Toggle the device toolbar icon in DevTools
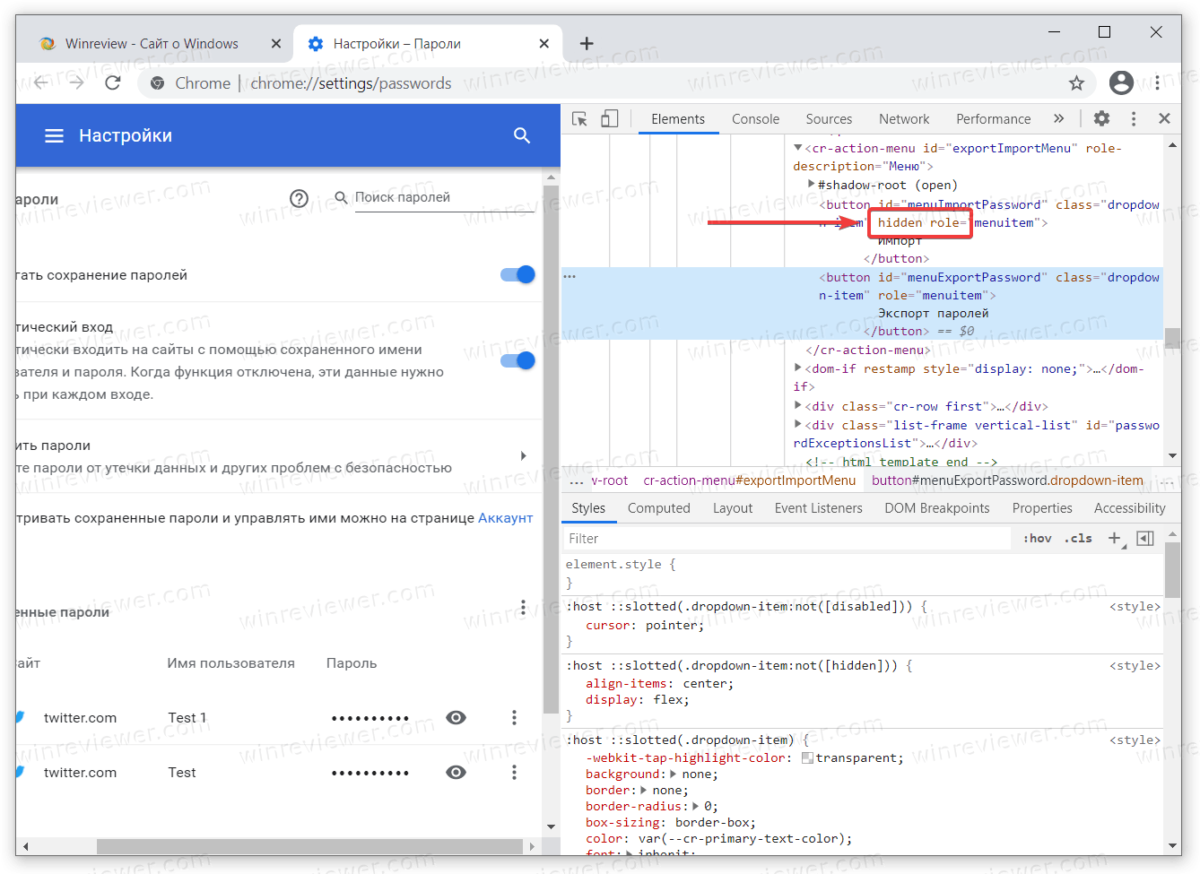 point(609,119)
